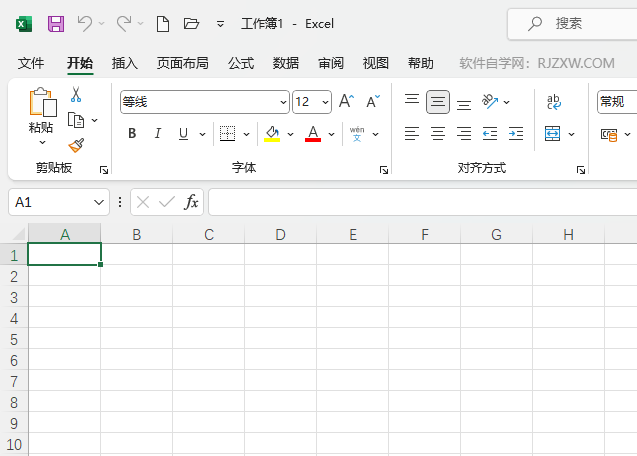
Task: Select column D header
Action: click(280, 234)
